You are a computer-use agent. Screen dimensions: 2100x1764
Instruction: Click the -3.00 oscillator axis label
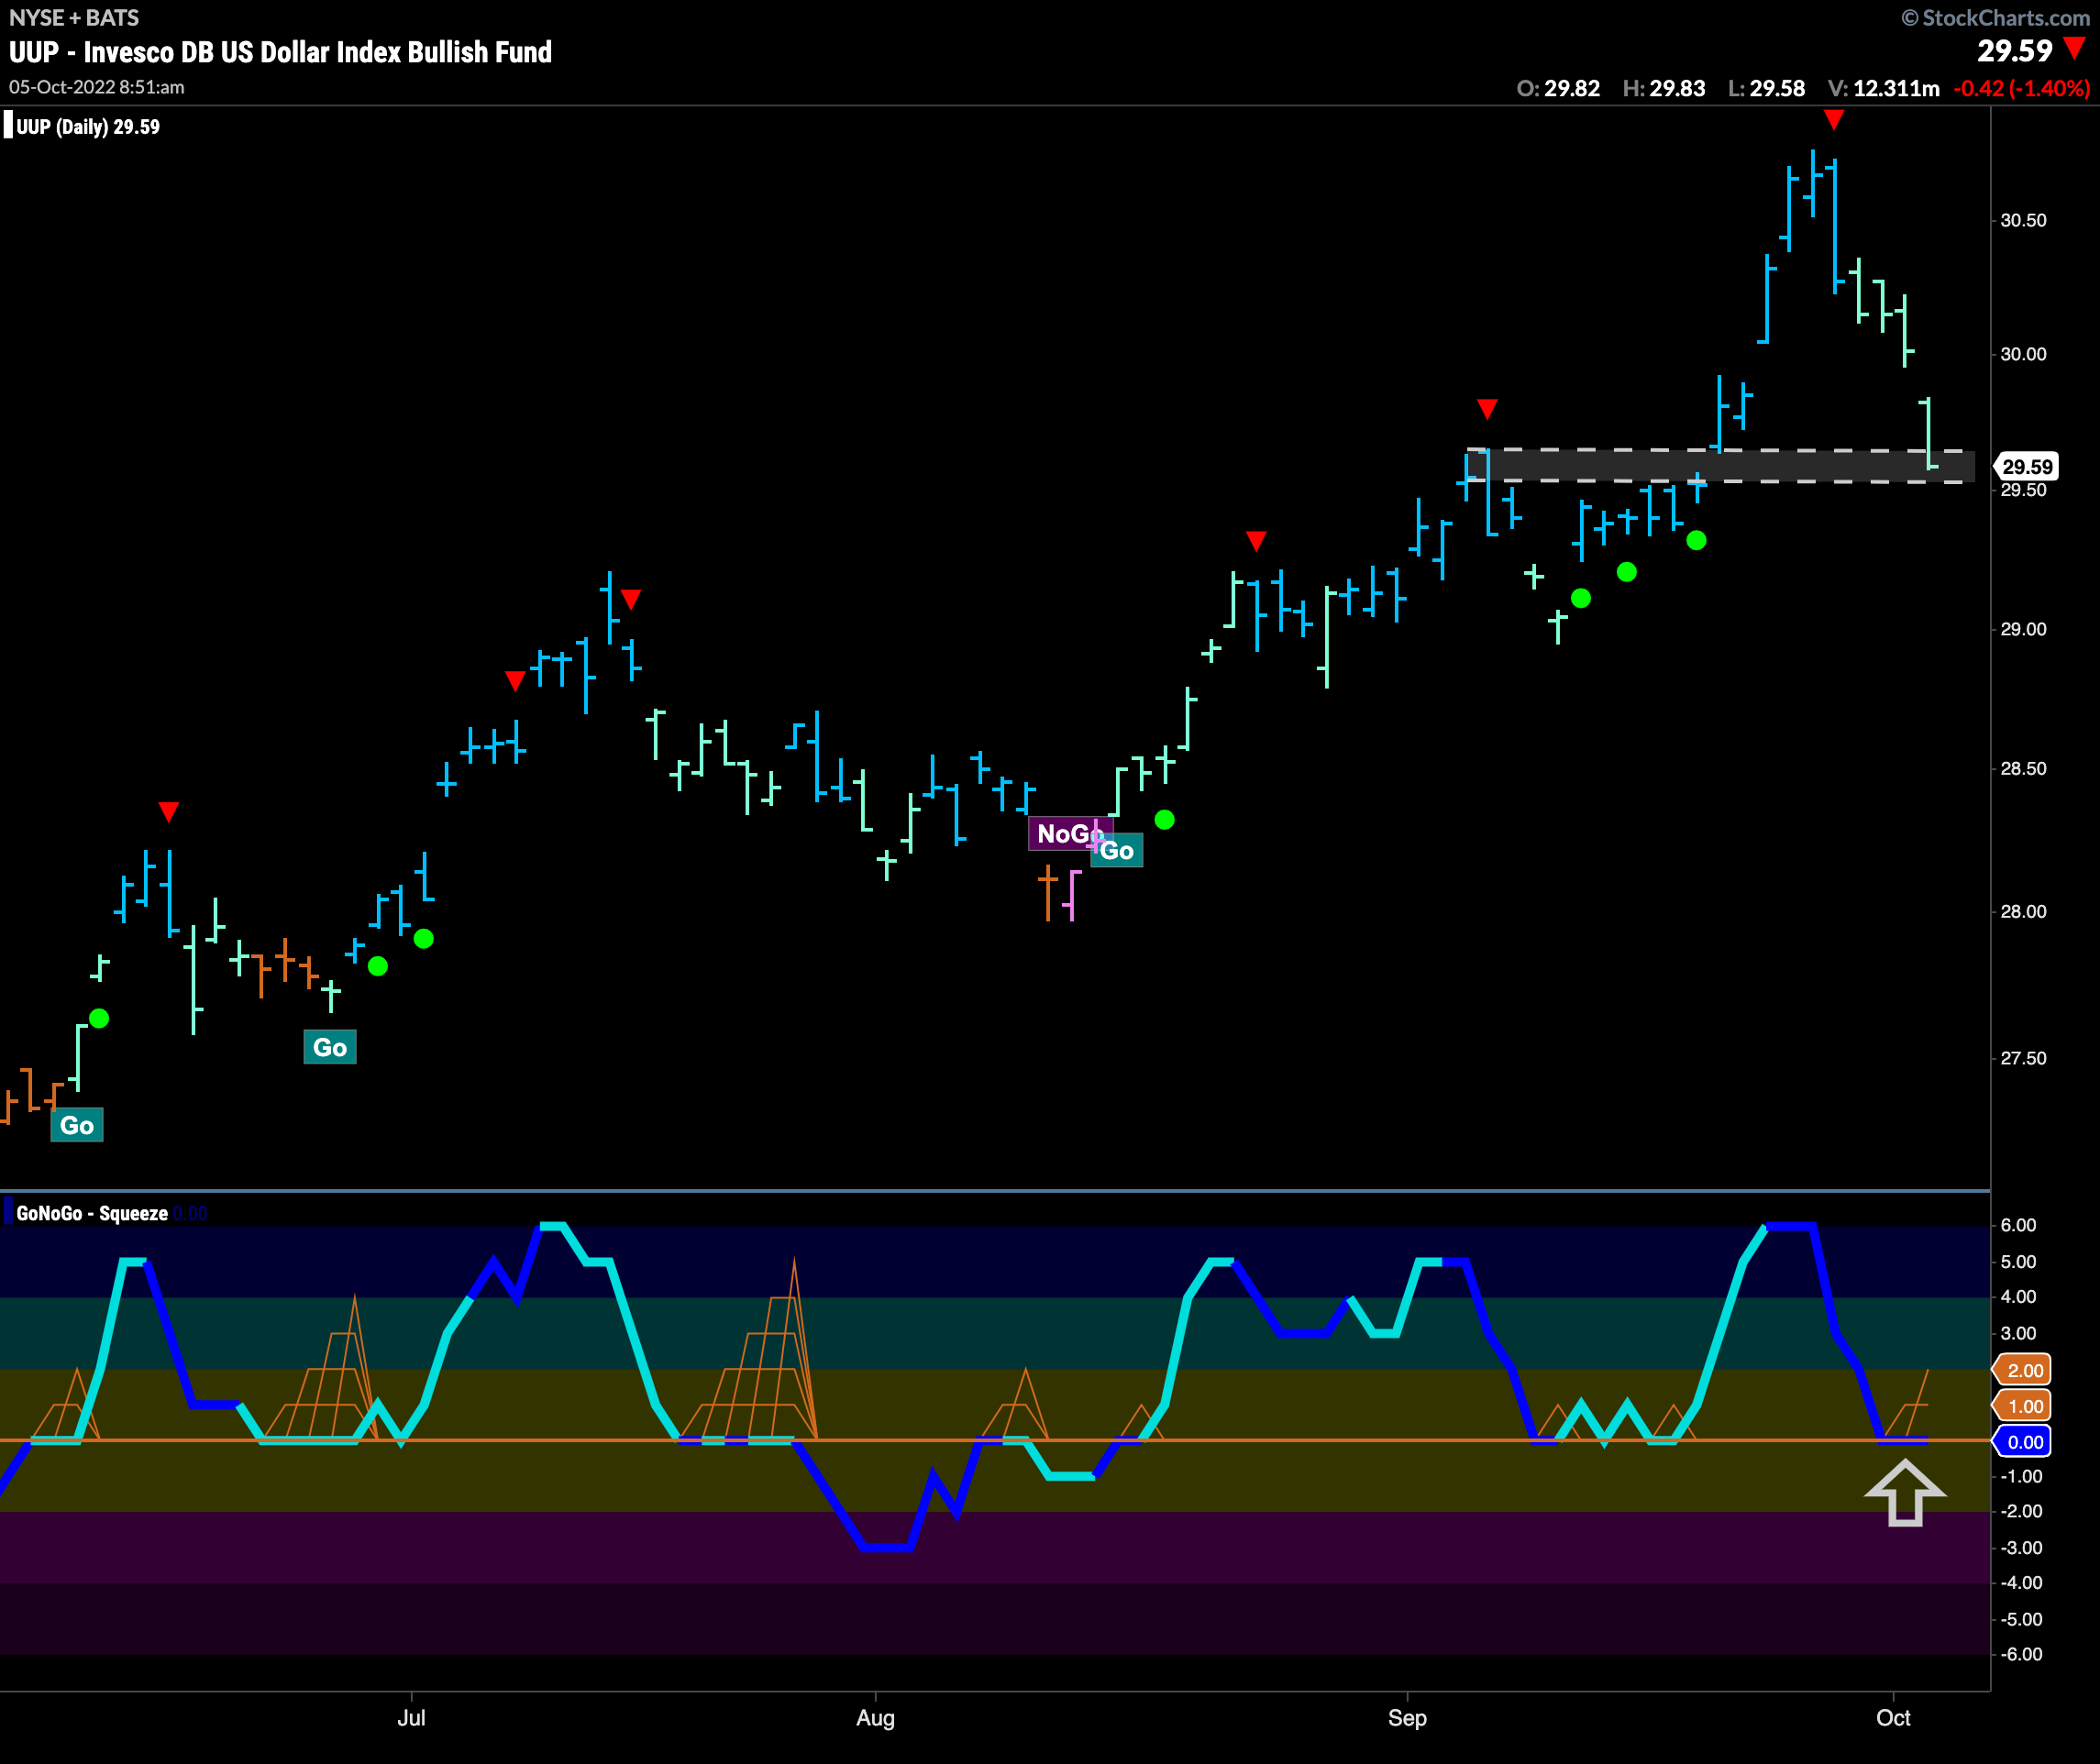[2021, 1548]
